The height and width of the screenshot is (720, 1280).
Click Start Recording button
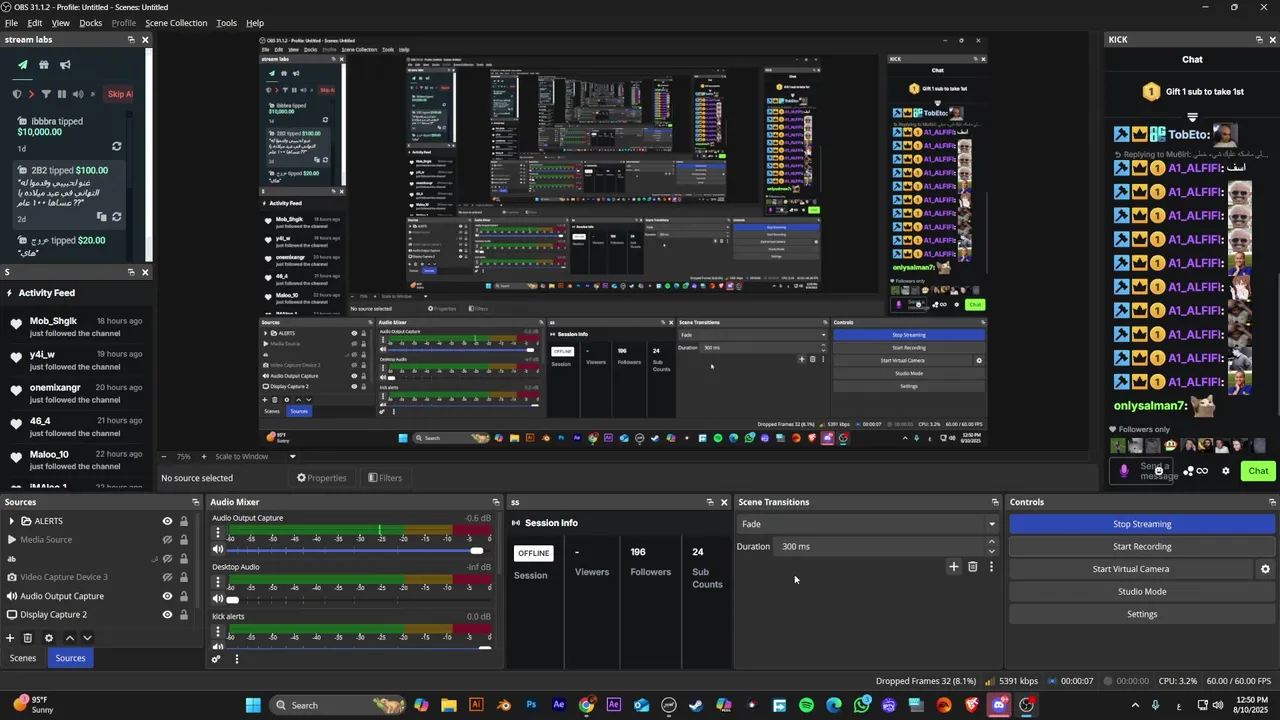pyautogui.click(x=1142, y=547)
